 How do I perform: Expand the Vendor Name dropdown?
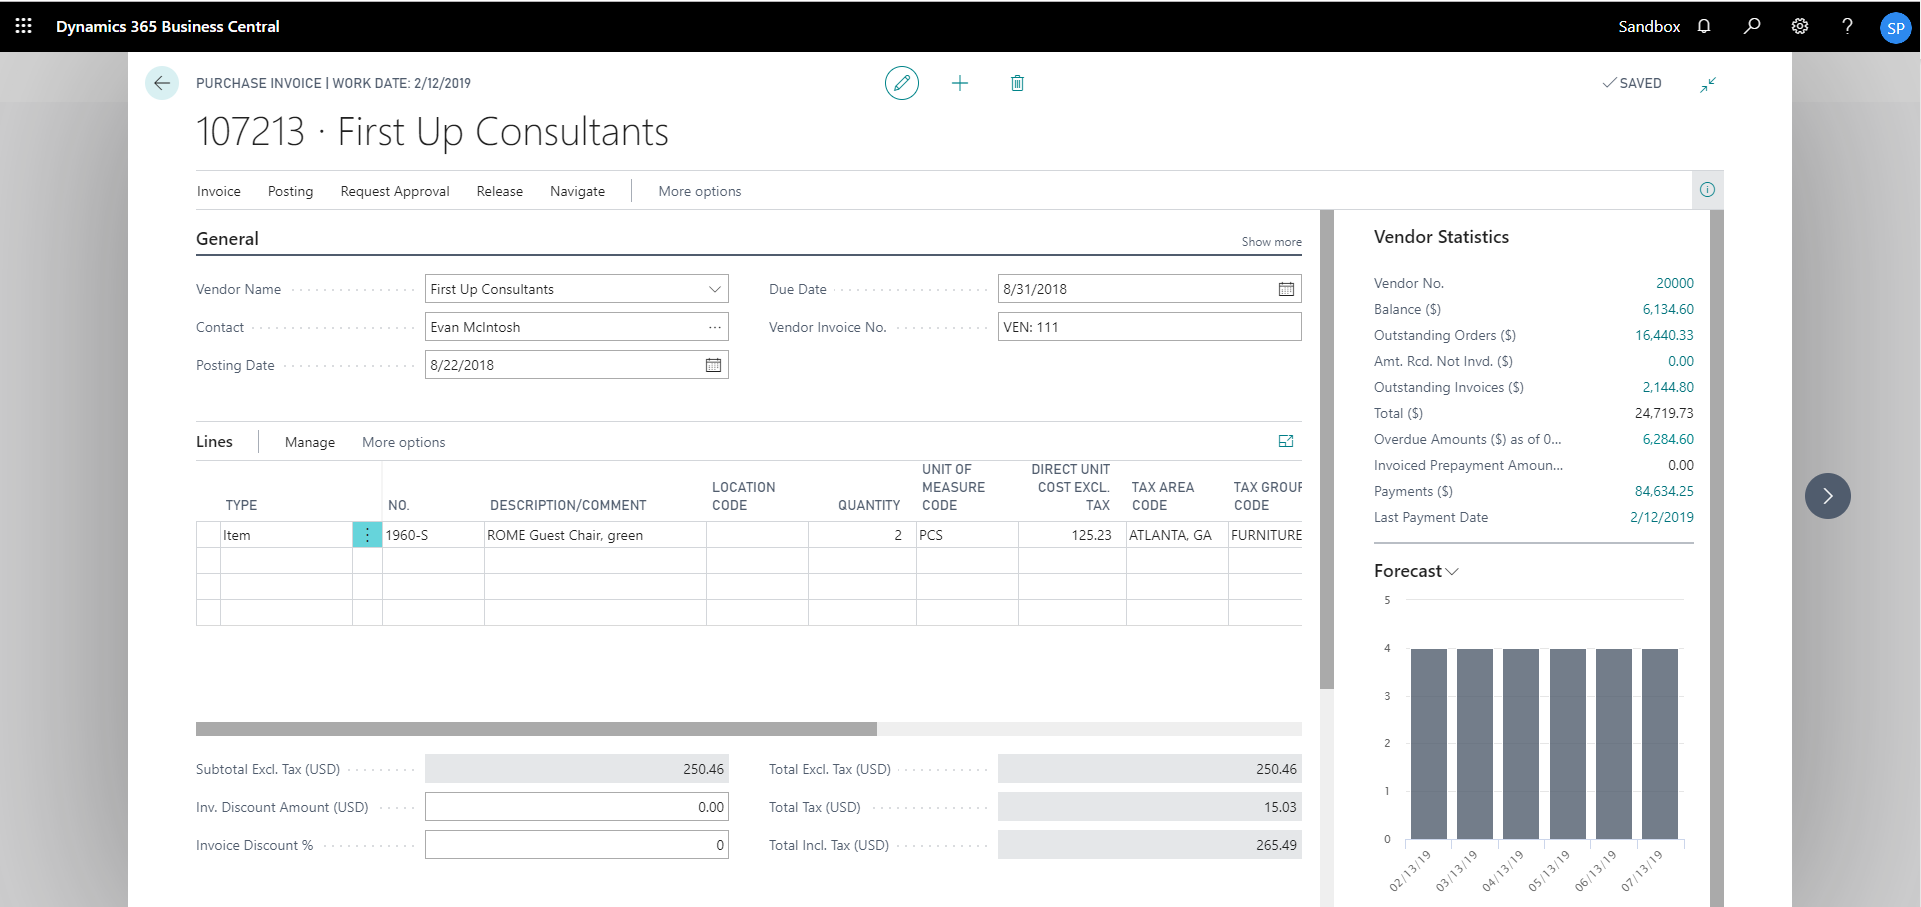714,289
